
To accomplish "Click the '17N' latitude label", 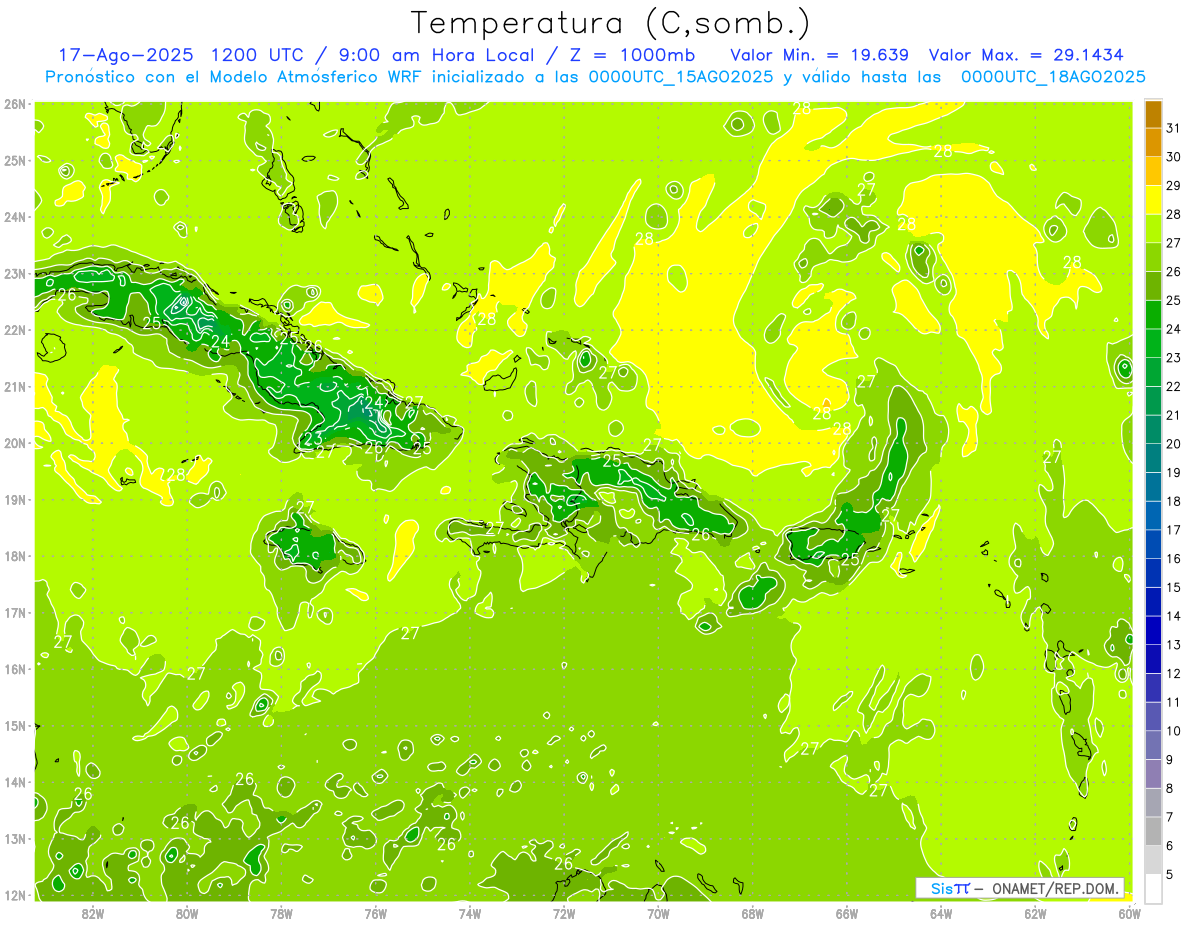I will pos(15,613).
